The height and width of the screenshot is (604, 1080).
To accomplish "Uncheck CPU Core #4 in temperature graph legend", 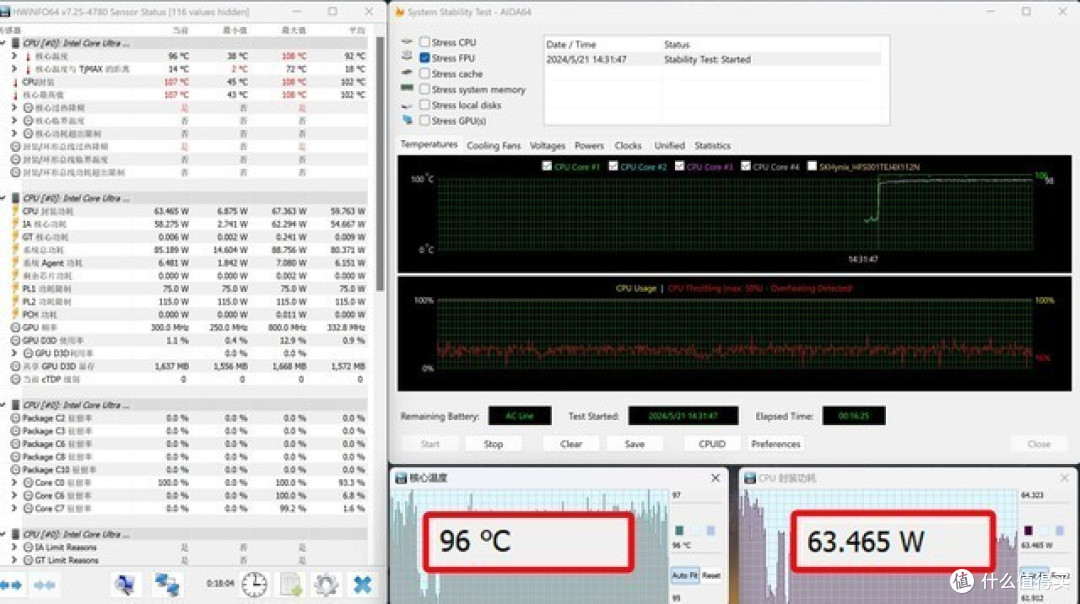I will click(745, 166).
